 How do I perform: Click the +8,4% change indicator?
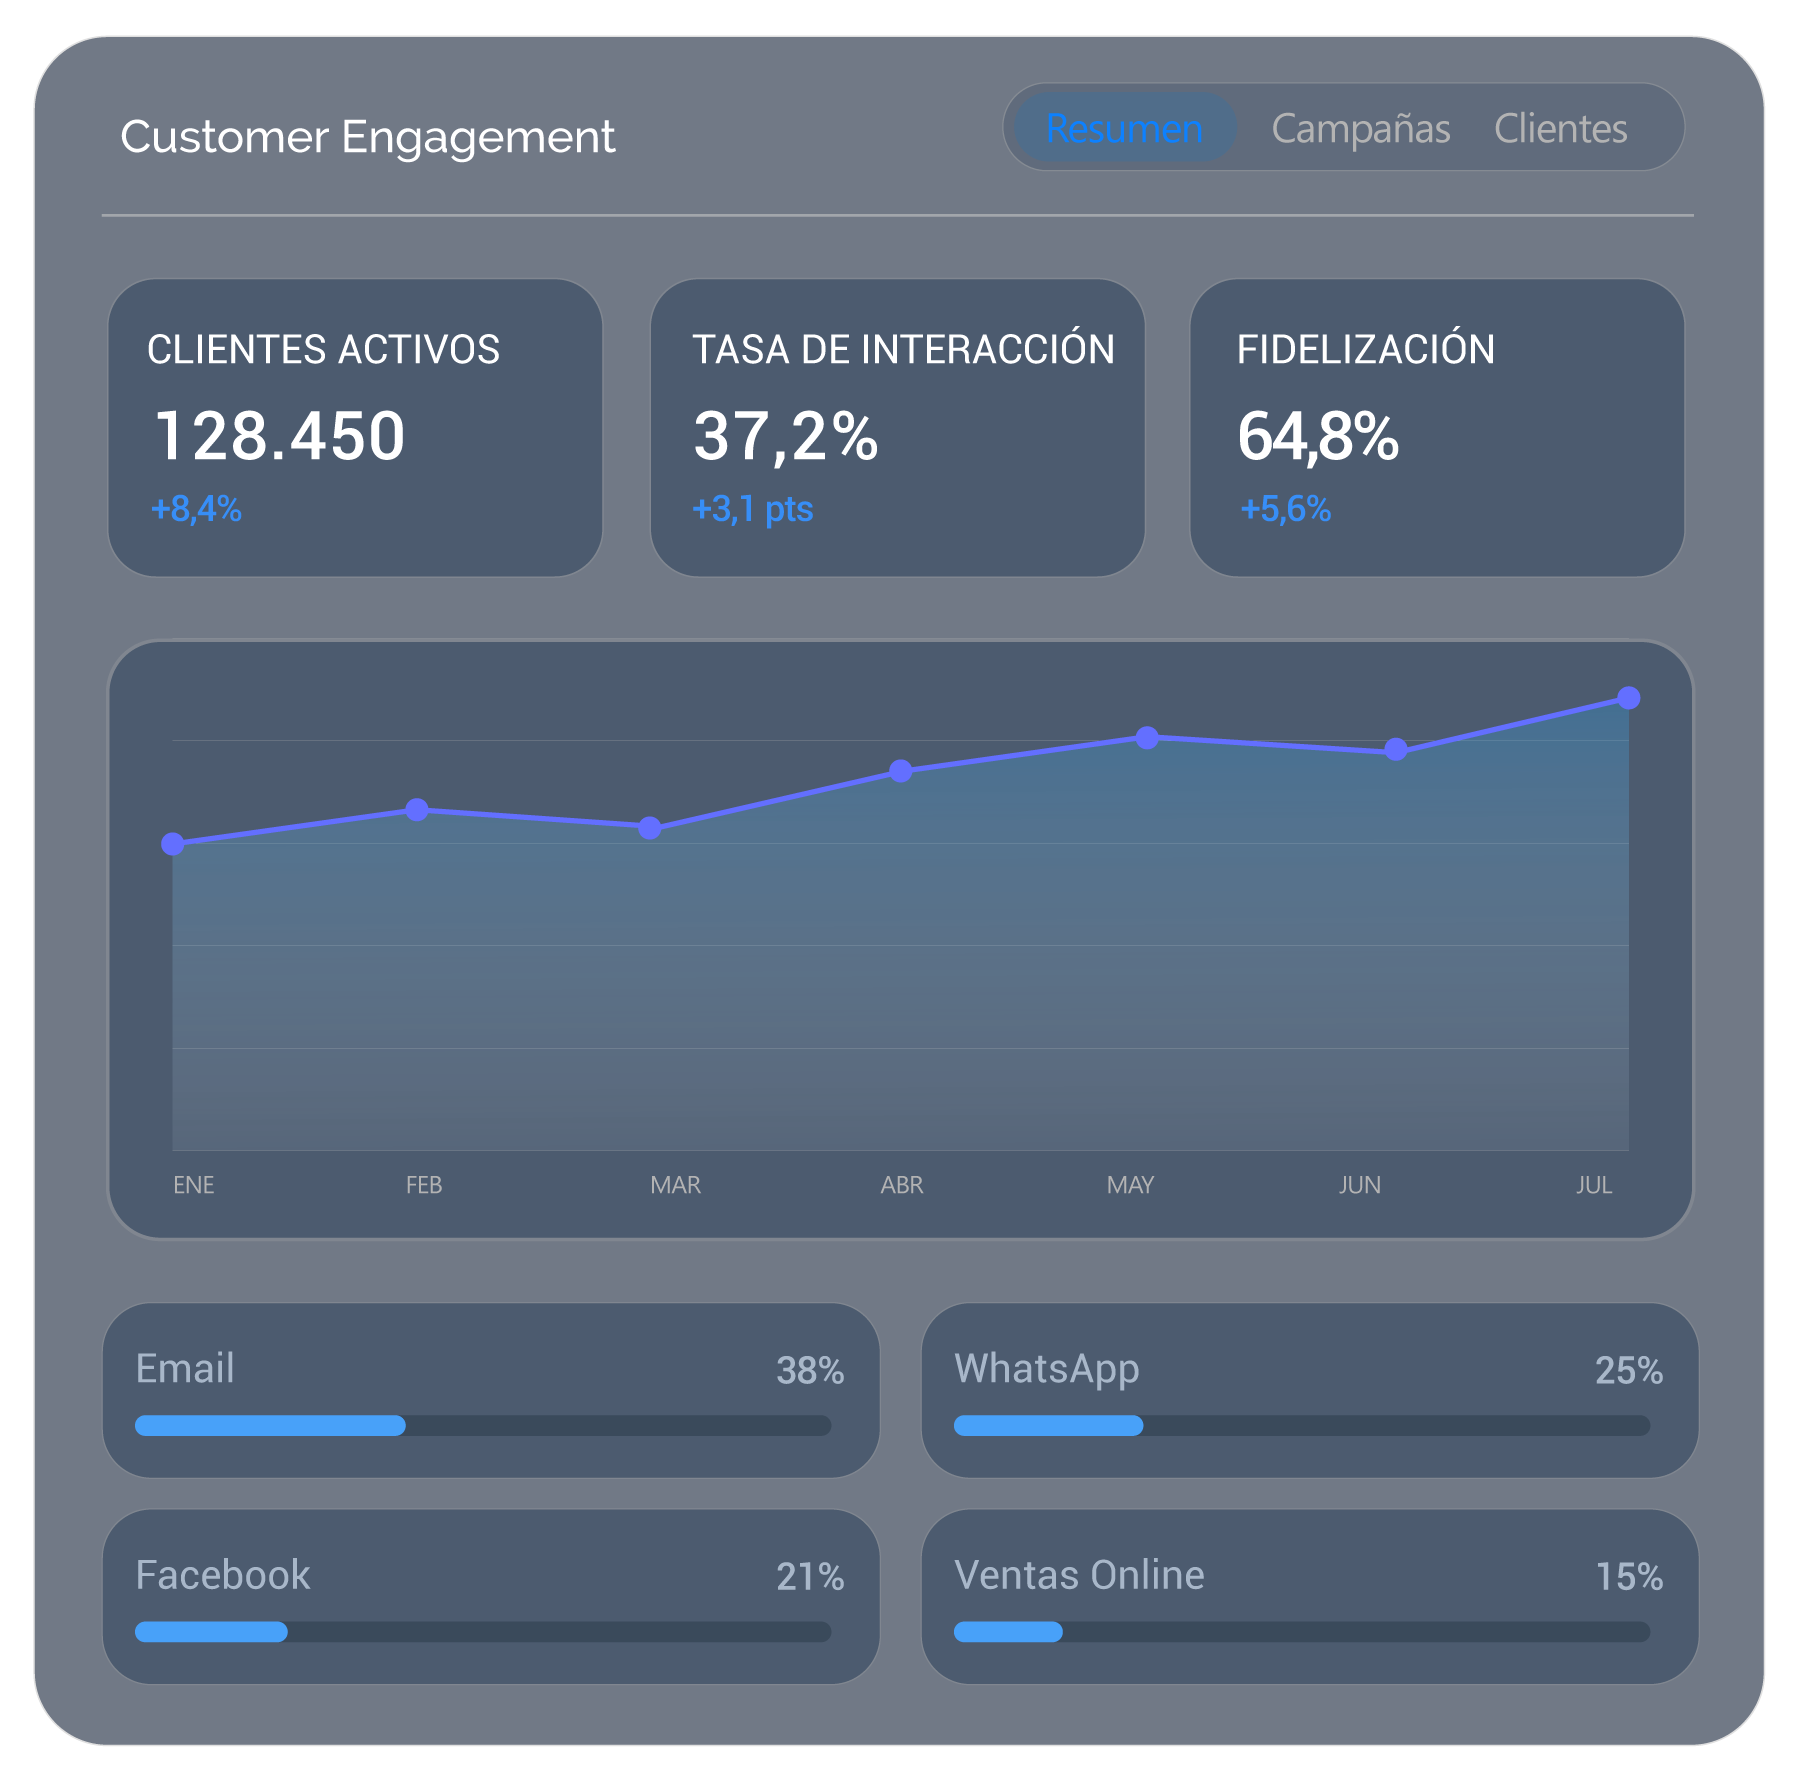[x=196, y=509]
